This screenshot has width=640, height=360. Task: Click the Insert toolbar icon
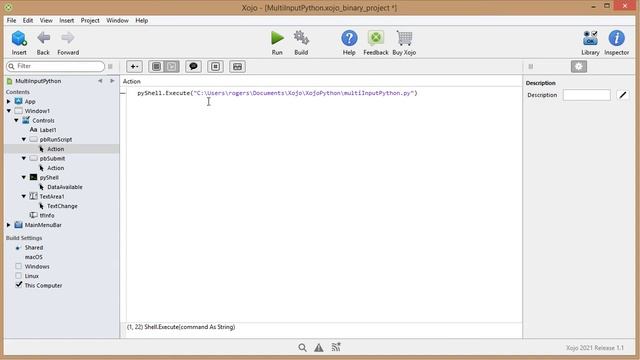tap(19, 39)
